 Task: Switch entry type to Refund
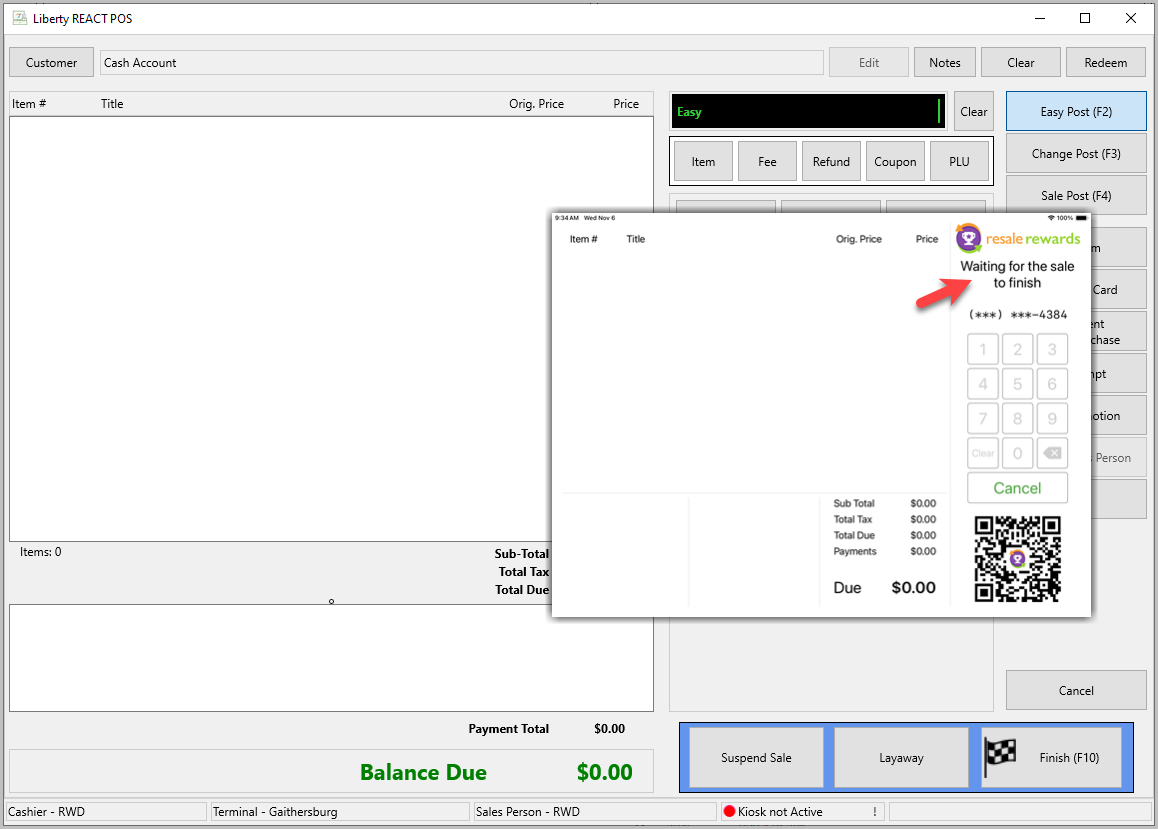[831, 162]
